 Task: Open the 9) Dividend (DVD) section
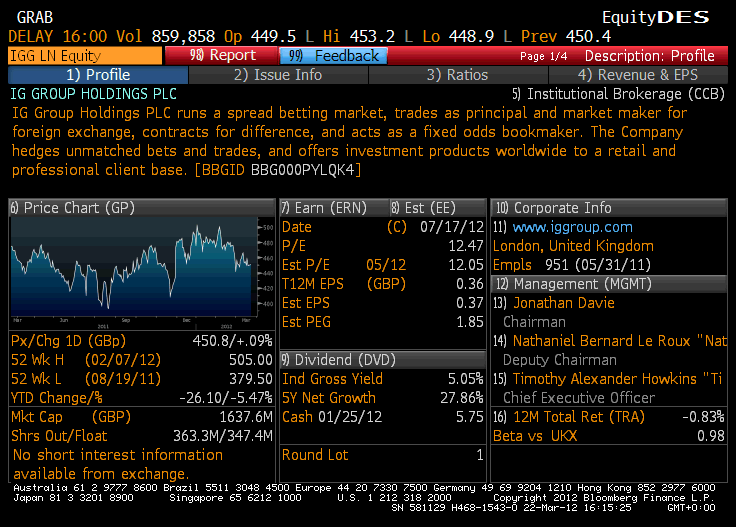[x=383, y=360]
